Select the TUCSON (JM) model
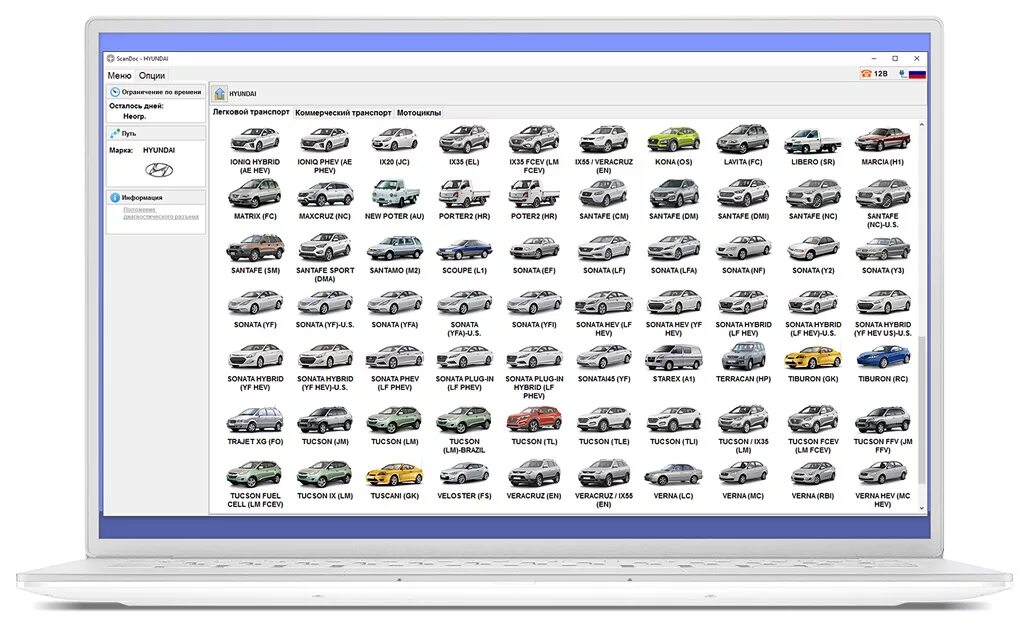This screenshot has width=1024, height=626. 325,425
